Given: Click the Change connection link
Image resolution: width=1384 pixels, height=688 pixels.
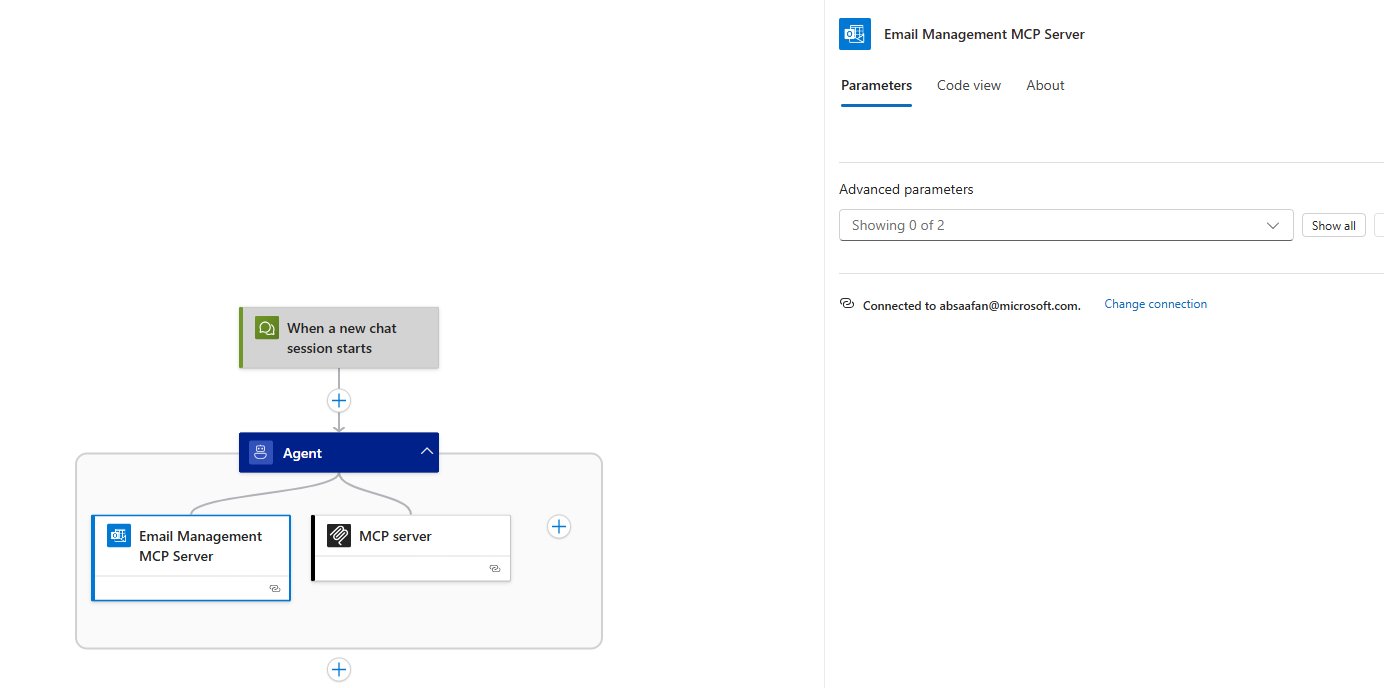Looking at the screenshot, I should 1155,303.
